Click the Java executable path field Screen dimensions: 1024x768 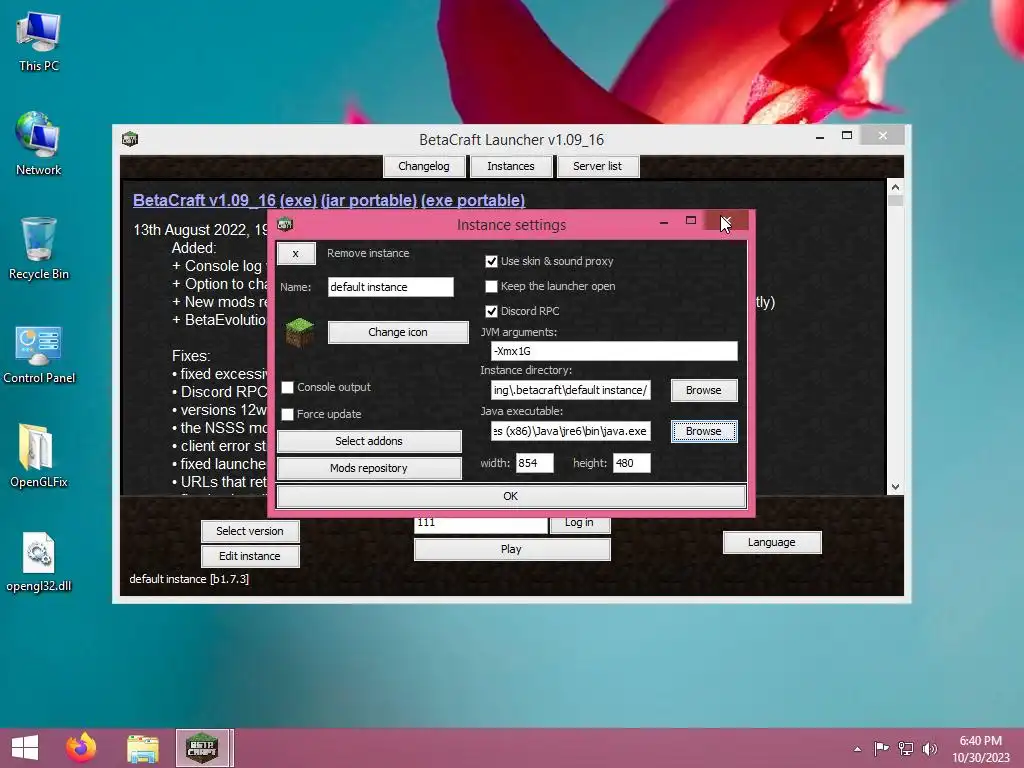[570, 431]
